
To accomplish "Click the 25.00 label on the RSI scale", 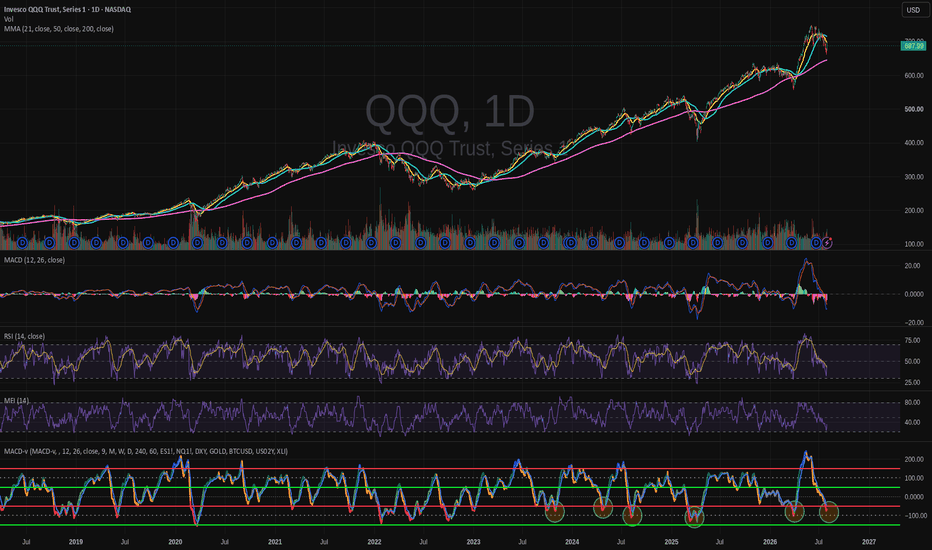I will click(914, 382).
